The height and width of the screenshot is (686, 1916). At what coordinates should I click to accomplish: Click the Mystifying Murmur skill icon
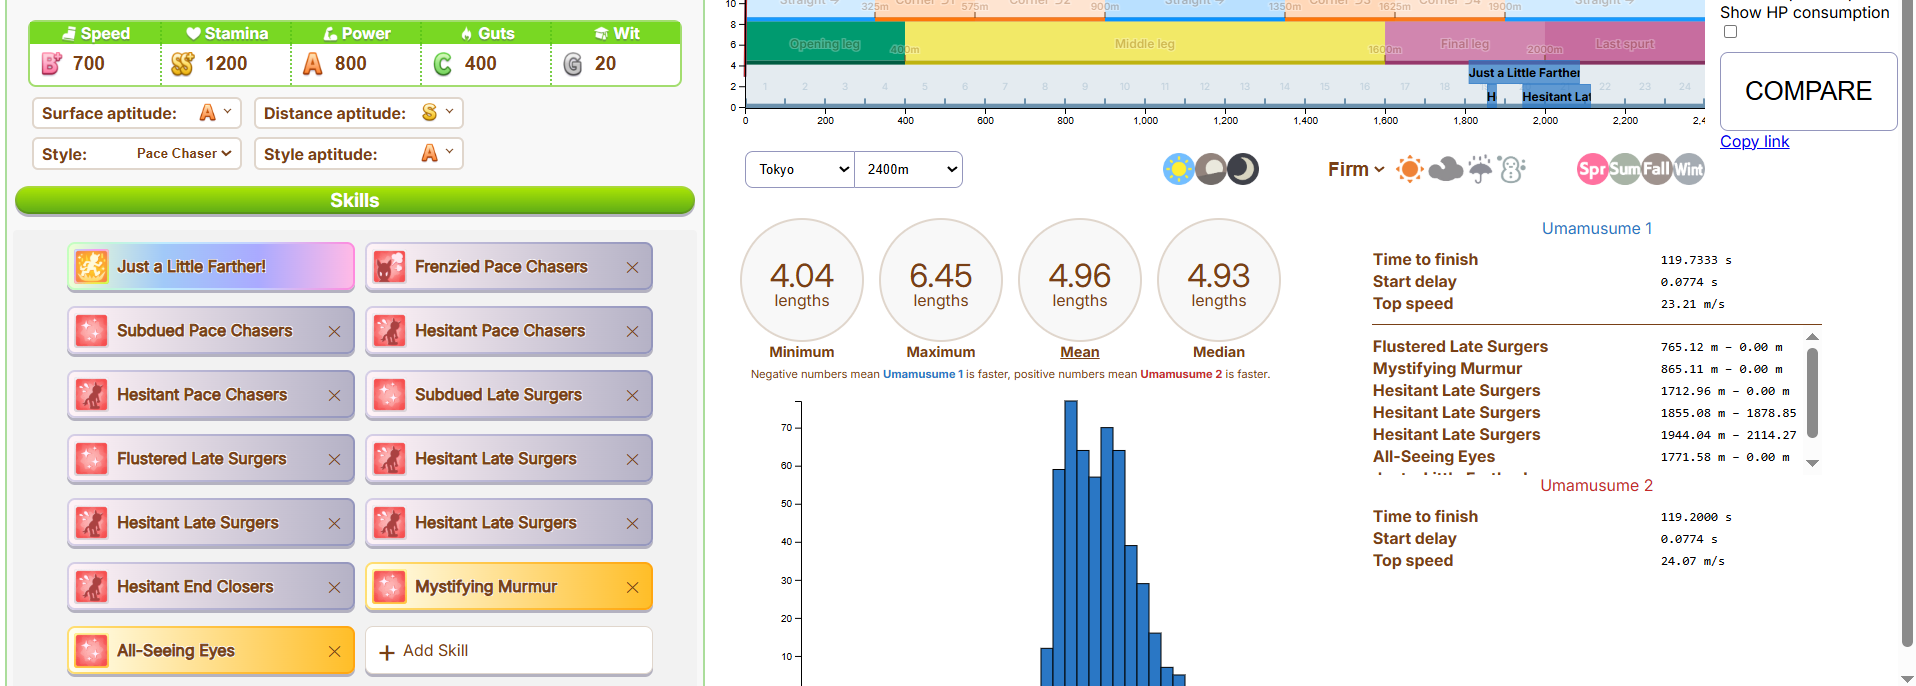[x=389, y=587]
